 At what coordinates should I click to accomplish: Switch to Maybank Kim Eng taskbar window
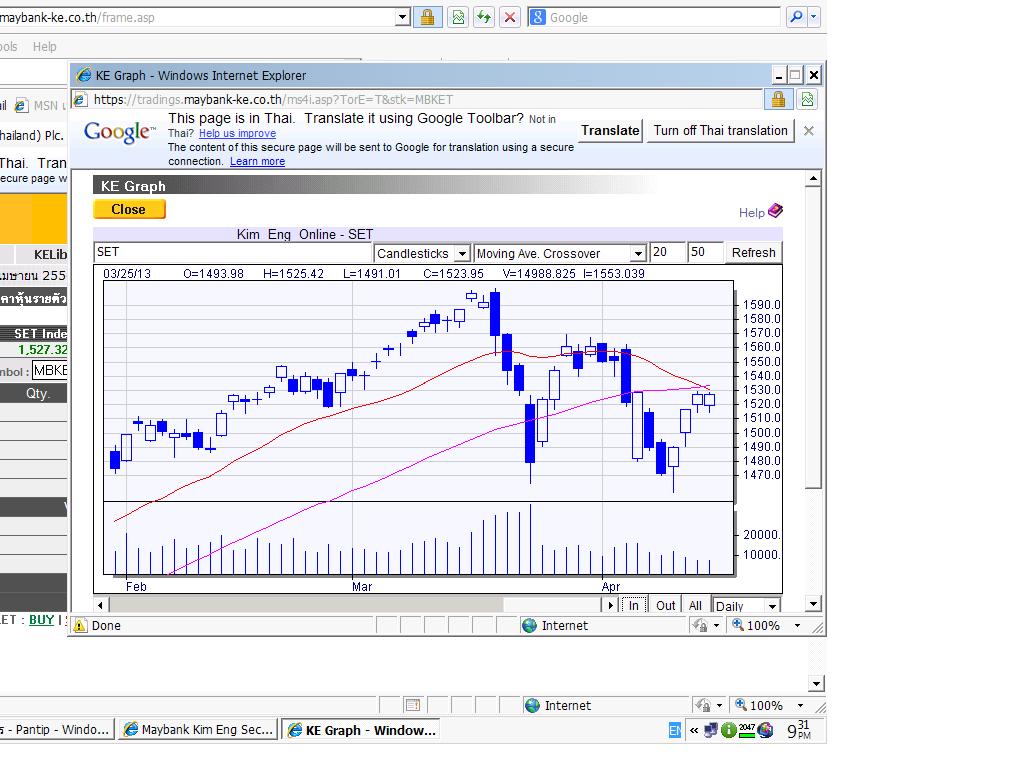click(x=197, y=730)
